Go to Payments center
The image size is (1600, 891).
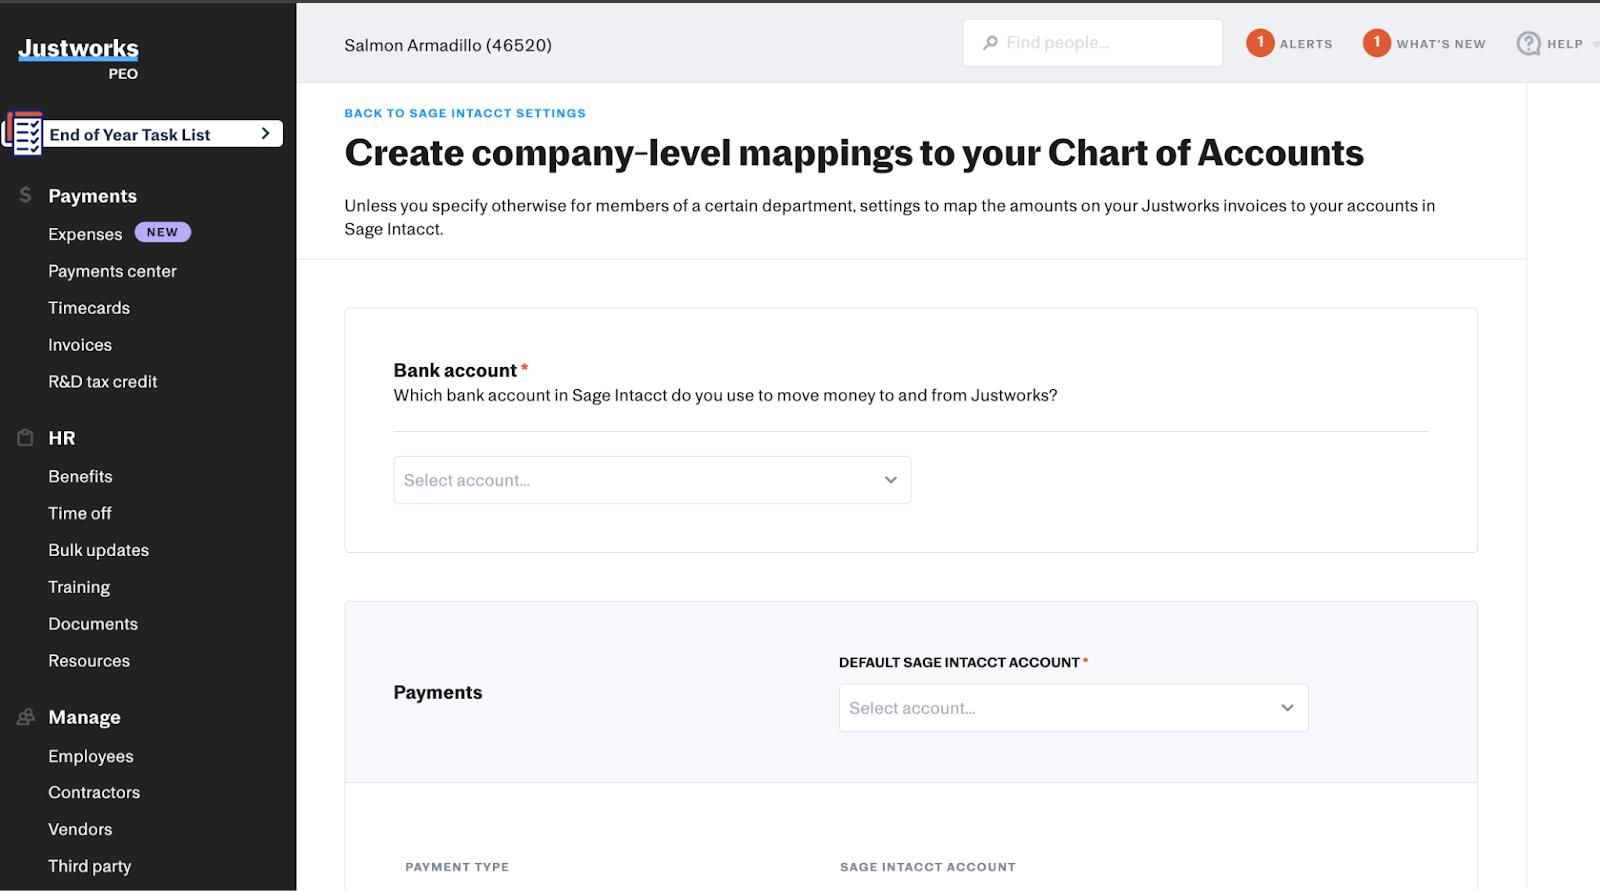[112, 271]
